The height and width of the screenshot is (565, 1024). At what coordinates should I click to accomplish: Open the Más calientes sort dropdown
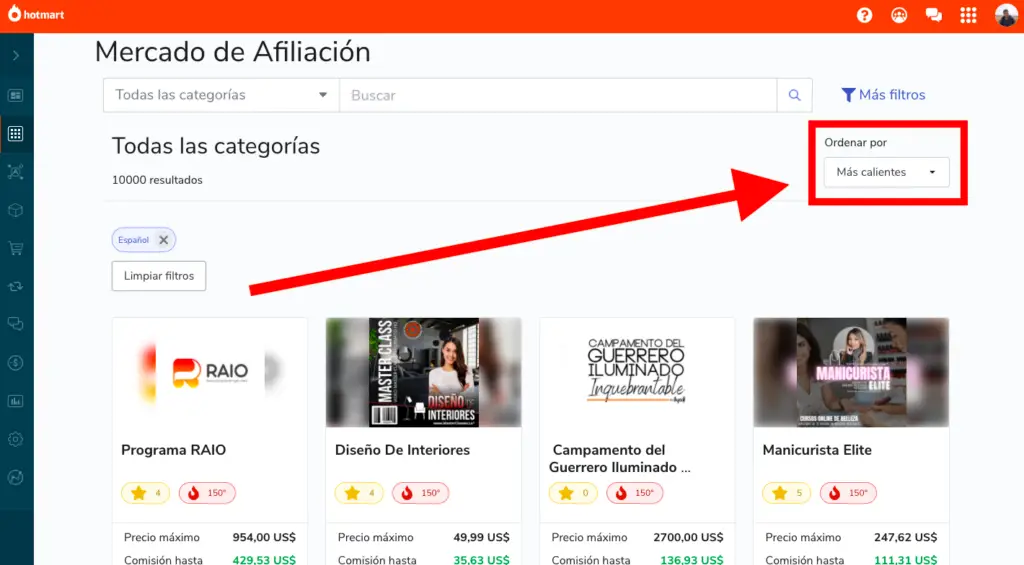click(886, 172)
